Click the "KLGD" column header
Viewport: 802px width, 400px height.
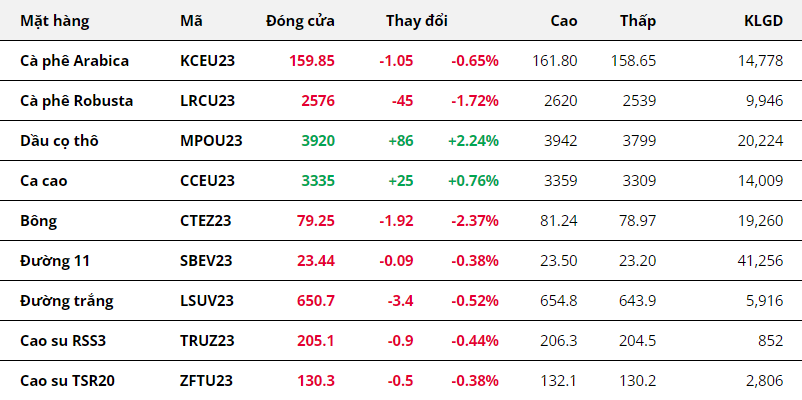tap(764, 20)
